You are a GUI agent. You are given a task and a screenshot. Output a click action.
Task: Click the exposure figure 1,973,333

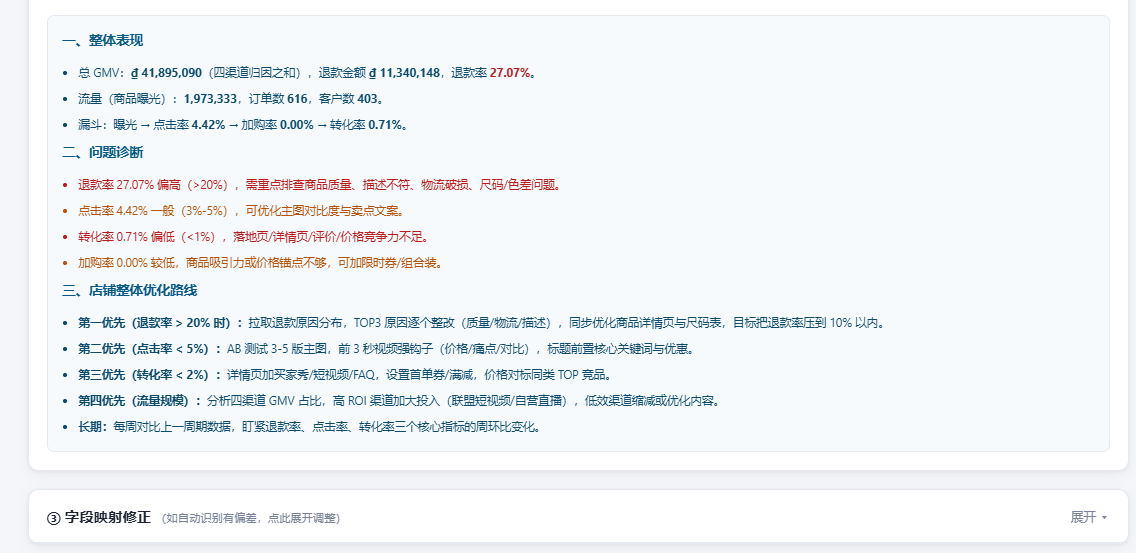[208, 99]
